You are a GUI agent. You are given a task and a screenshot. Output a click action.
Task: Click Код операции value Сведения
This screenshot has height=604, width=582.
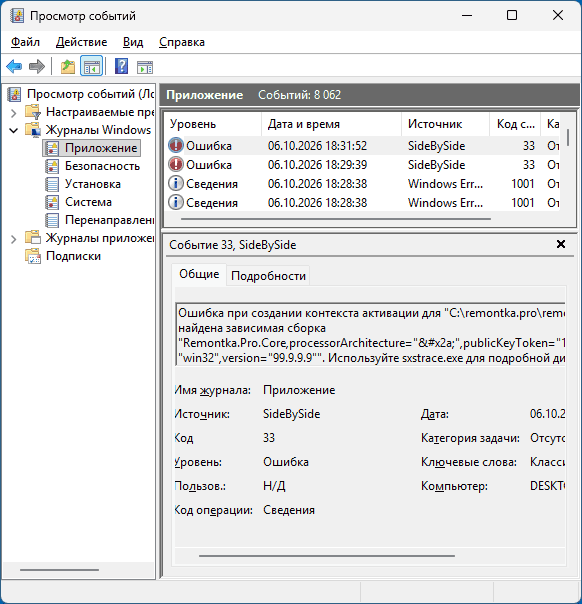pyautogui.click(x=289, y=510)
